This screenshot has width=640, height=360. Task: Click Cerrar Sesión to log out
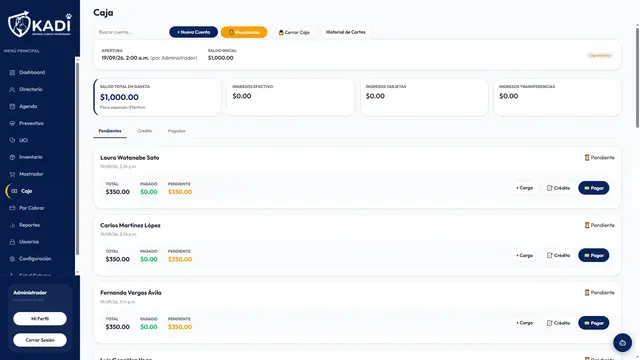tap(40, 340)
